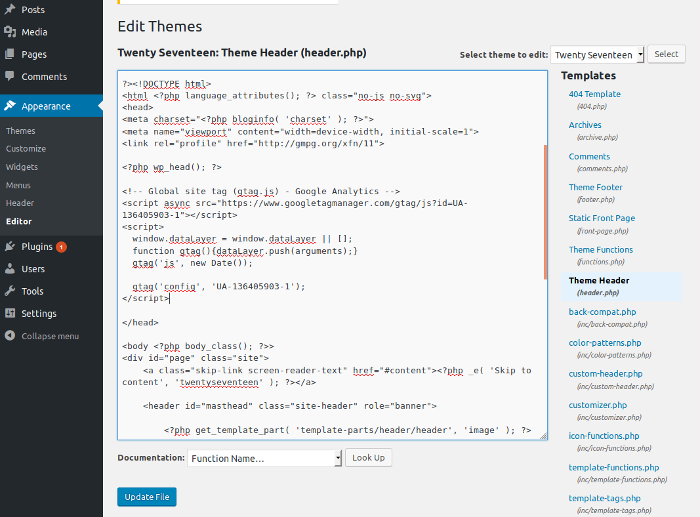The image size is (700, 517).
Task: Open the Static Front Page template
Action: (x=601, y=218)
